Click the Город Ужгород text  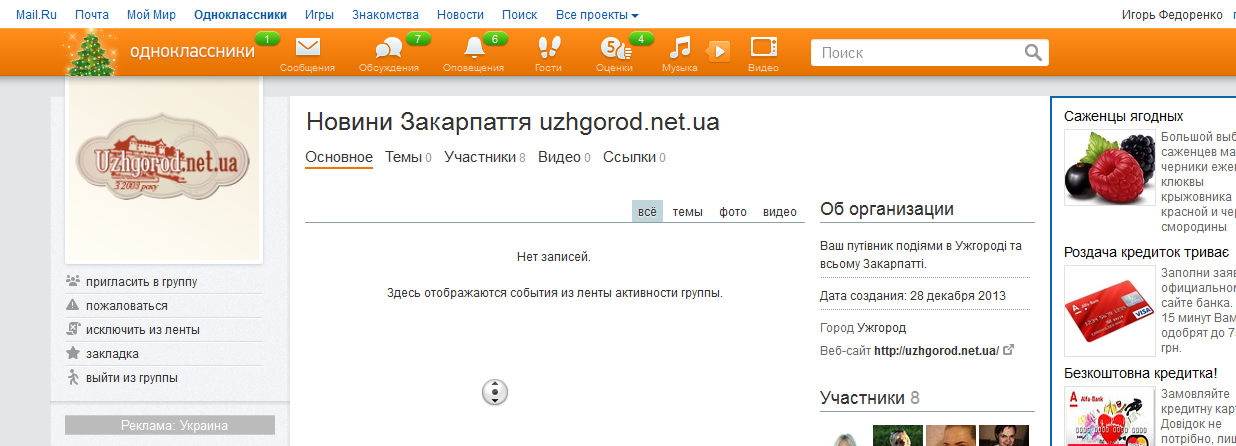[x=863, y=328]
